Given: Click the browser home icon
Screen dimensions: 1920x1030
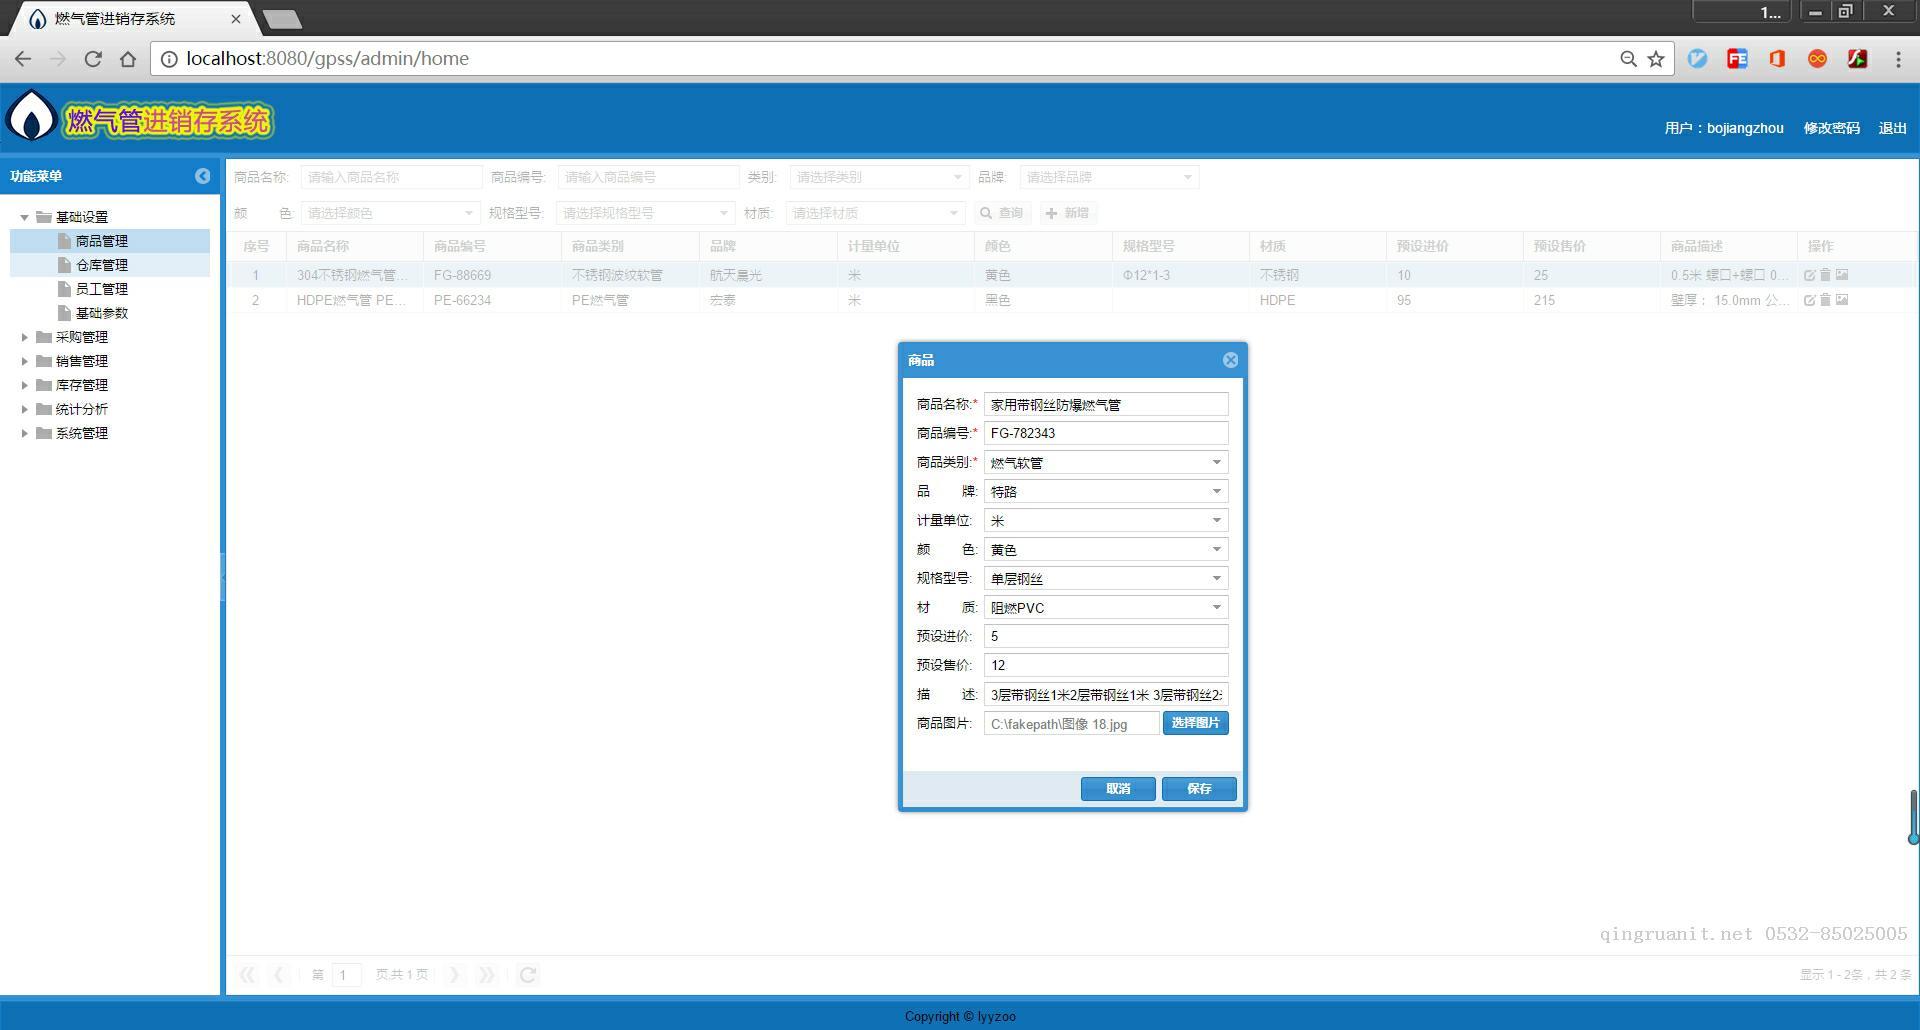Looking at the screenshot, I should pyautogui.click(x=128, y=59).
